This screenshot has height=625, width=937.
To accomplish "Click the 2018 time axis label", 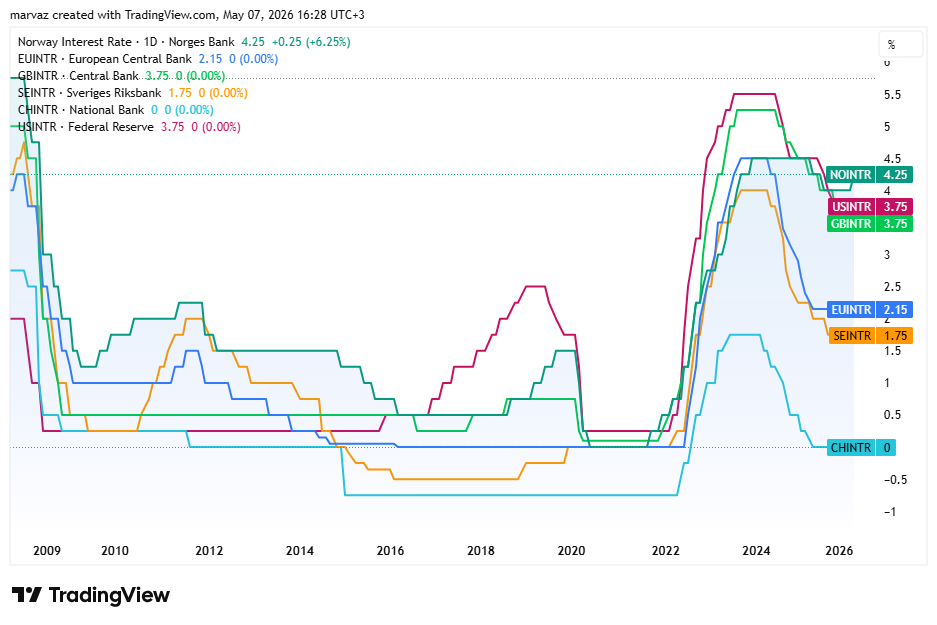I will click(x=481, y=551).
